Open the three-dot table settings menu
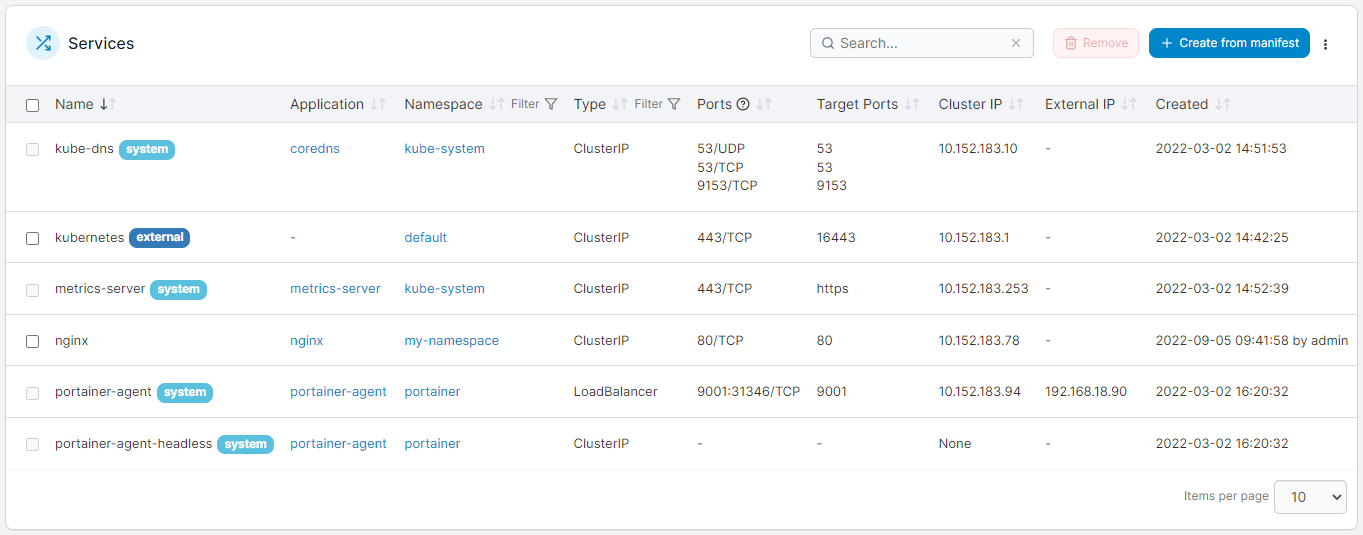Viewport: 1363px width, 535px height. pos(1326,44)
